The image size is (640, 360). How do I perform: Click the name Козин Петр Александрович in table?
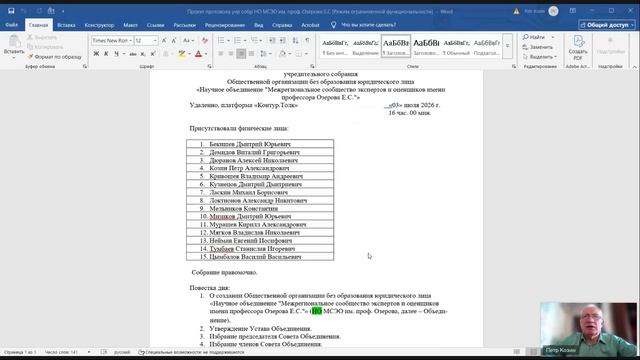point(249,168)
